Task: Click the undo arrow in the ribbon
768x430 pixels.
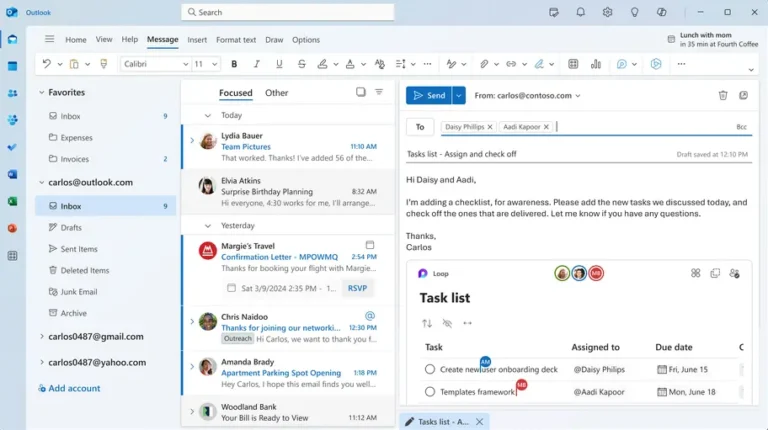Action: pos(46,64)
